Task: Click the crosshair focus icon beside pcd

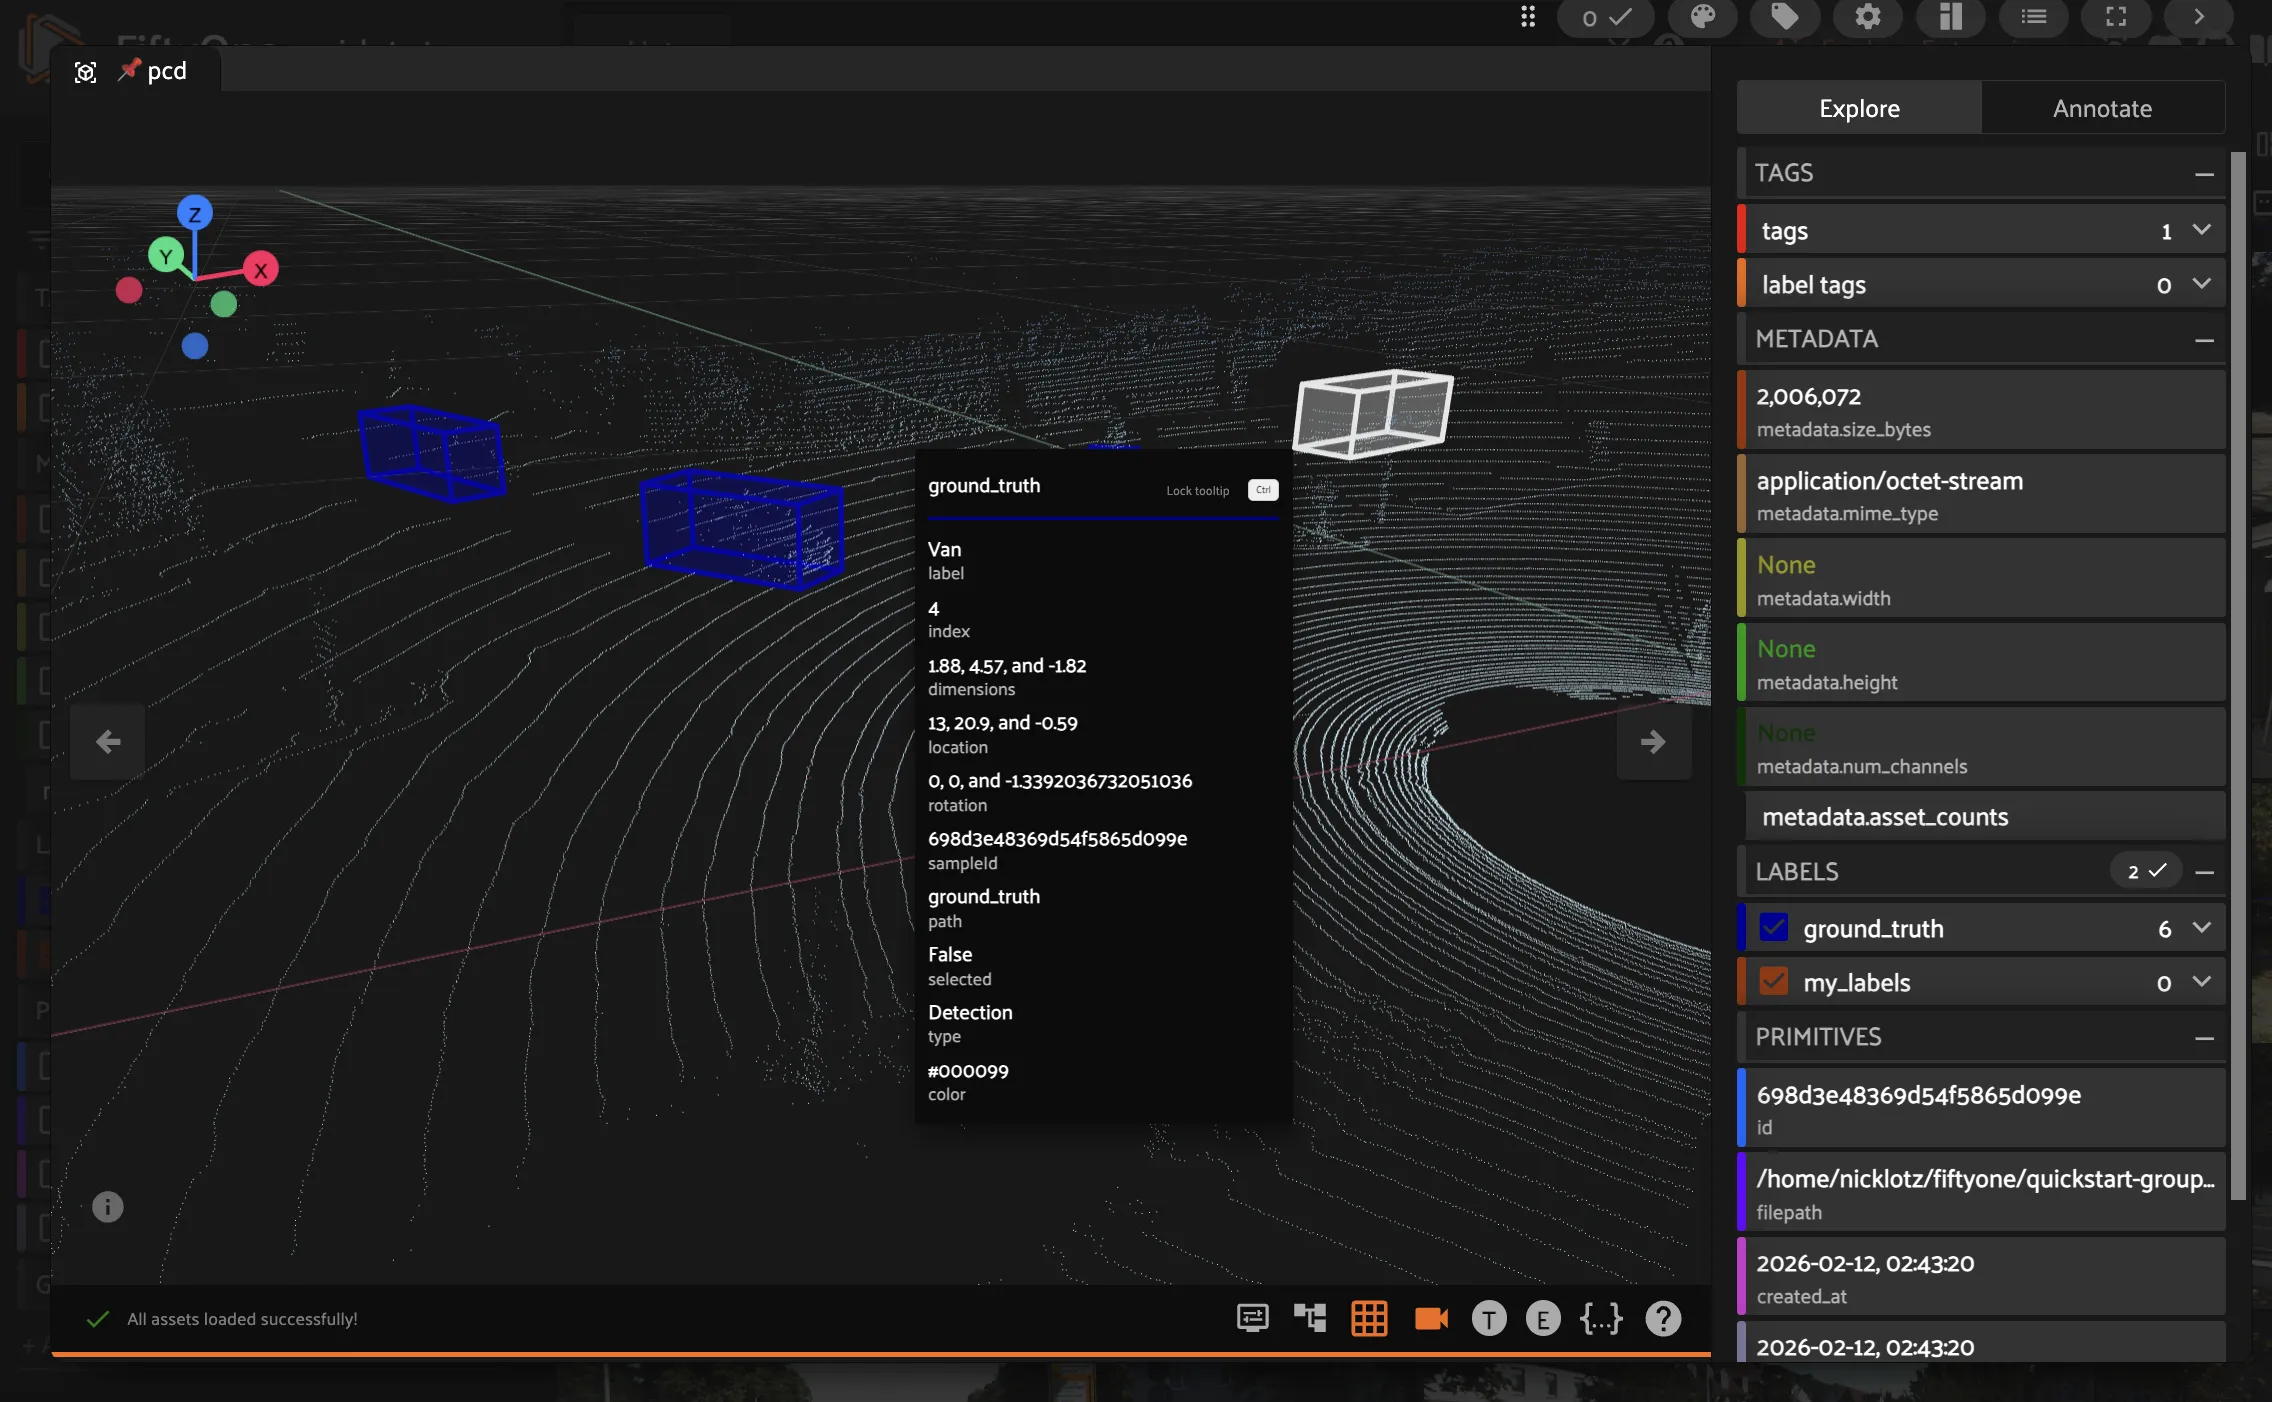Action: coord(86,71)
